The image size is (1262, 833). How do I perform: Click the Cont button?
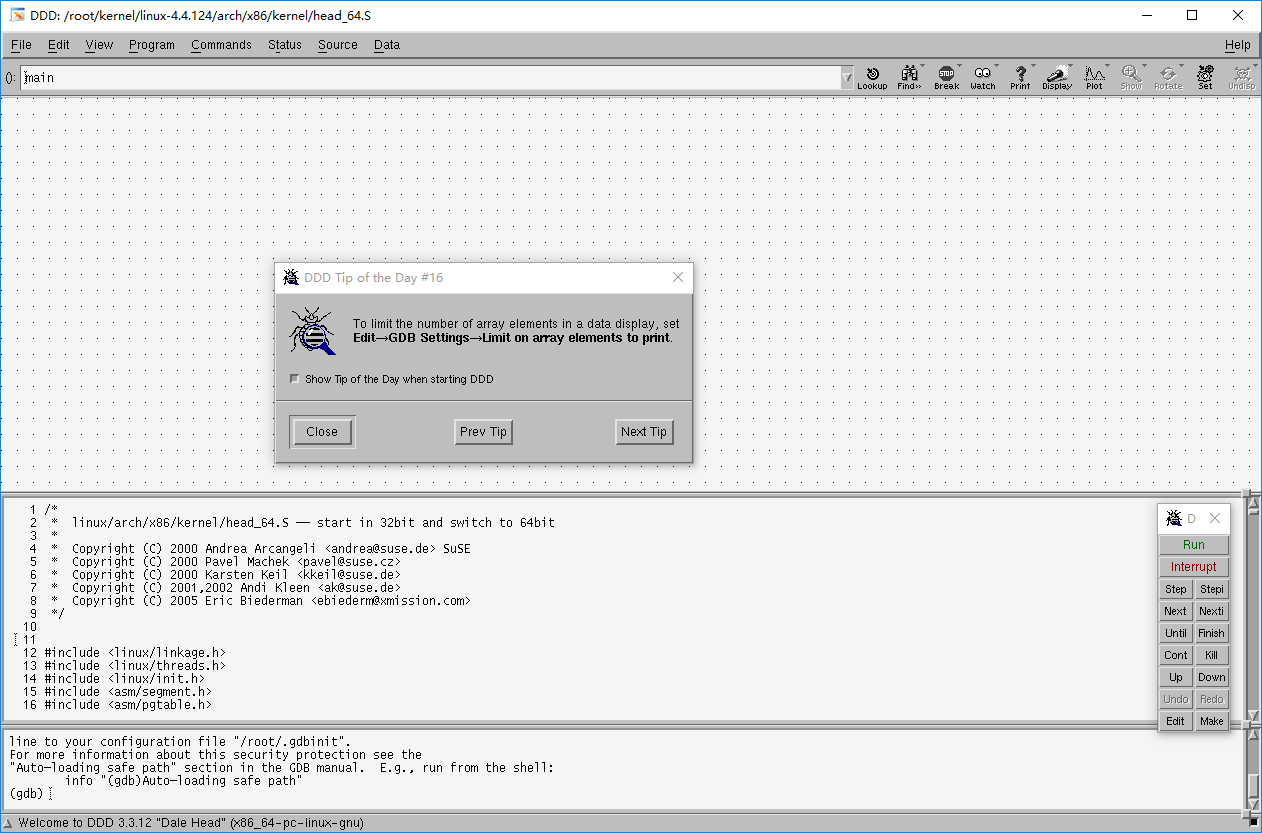(1176, 655)
